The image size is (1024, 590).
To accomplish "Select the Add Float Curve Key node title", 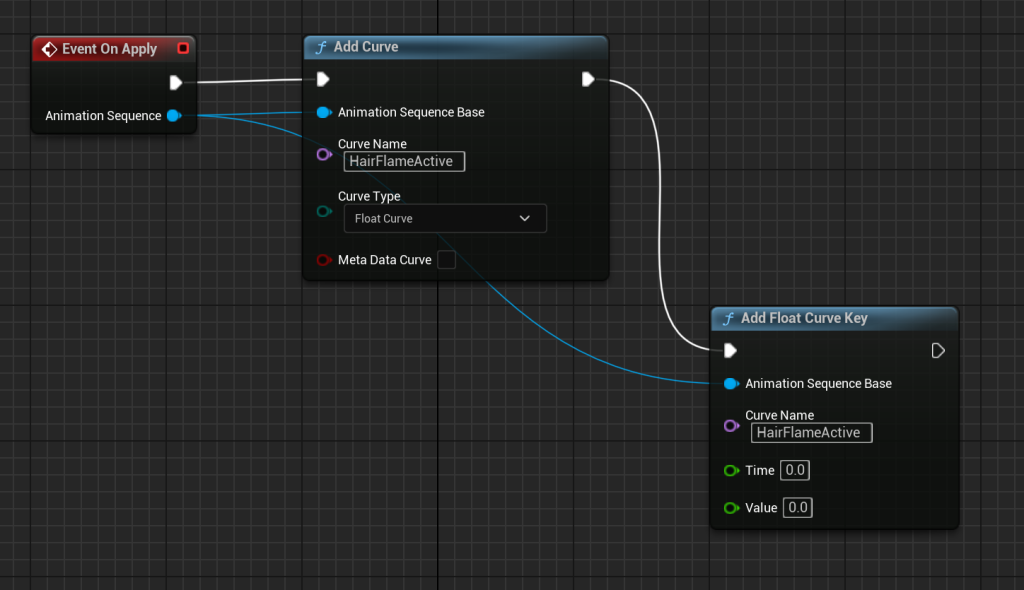I will coord(804,318).
